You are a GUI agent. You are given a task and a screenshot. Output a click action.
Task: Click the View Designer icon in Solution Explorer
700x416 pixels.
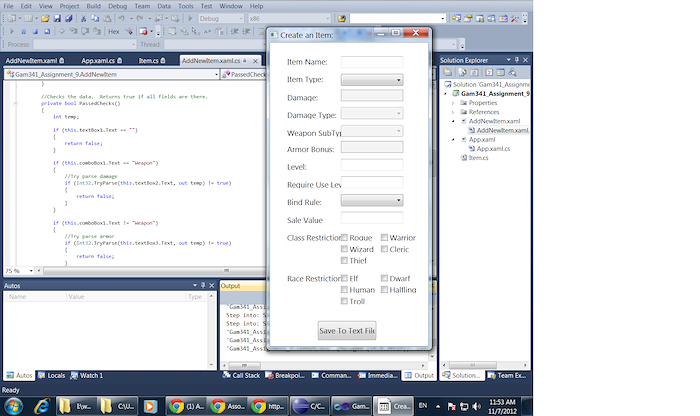(x=500, y=72)
